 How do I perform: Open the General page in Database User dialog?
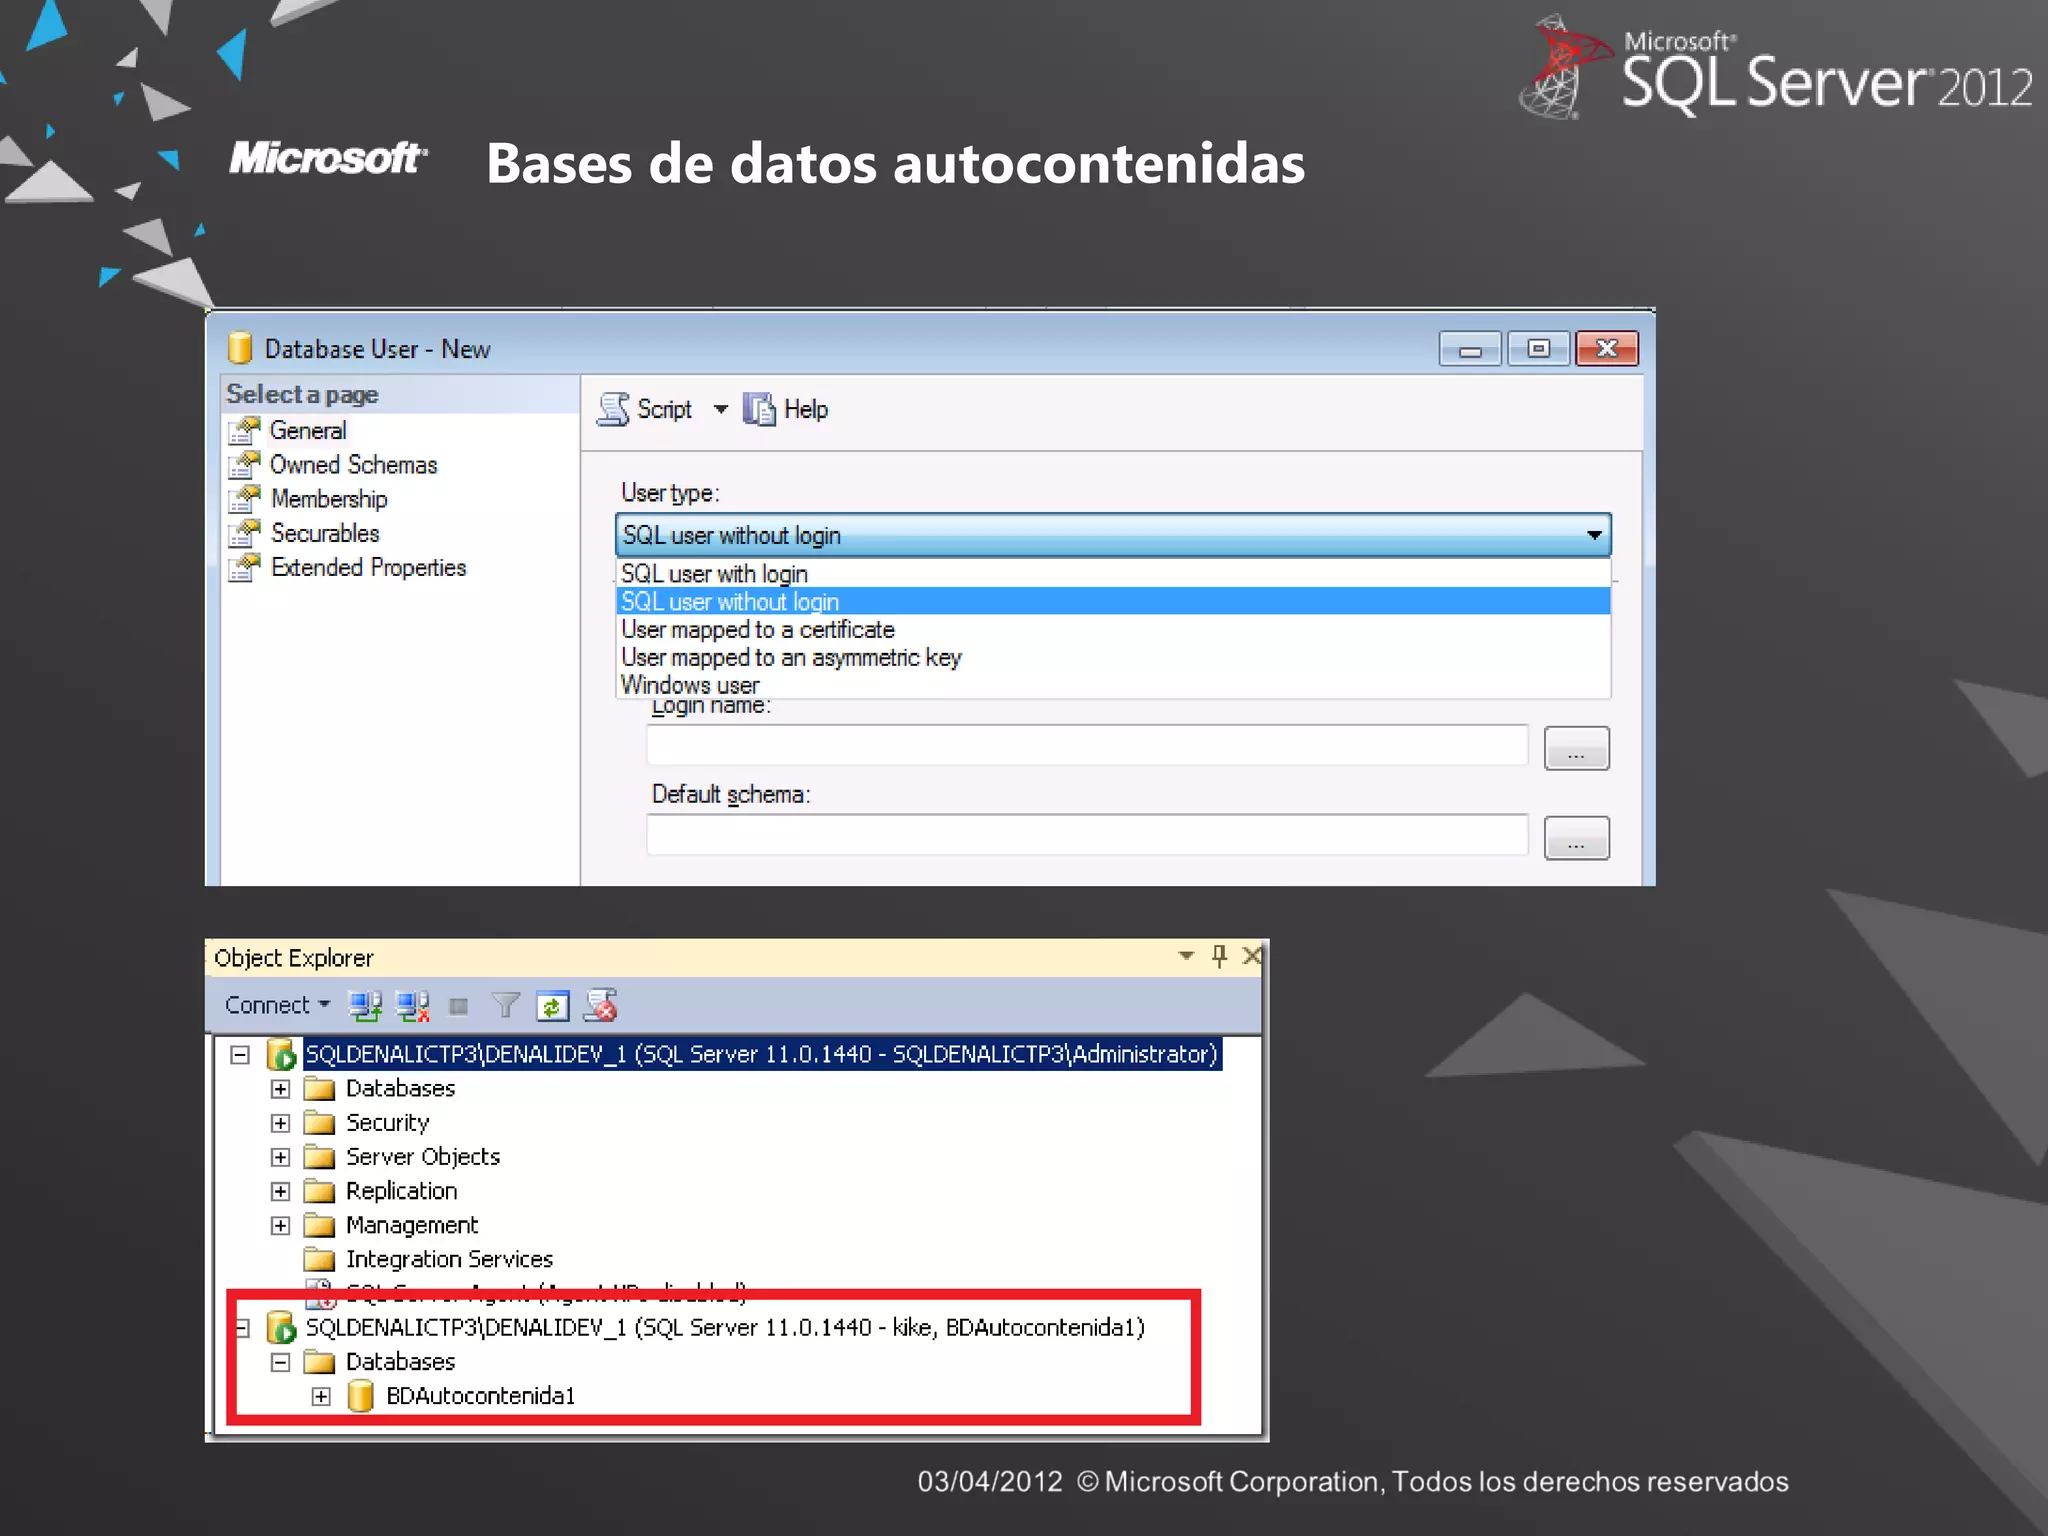[x=308, y=431]
